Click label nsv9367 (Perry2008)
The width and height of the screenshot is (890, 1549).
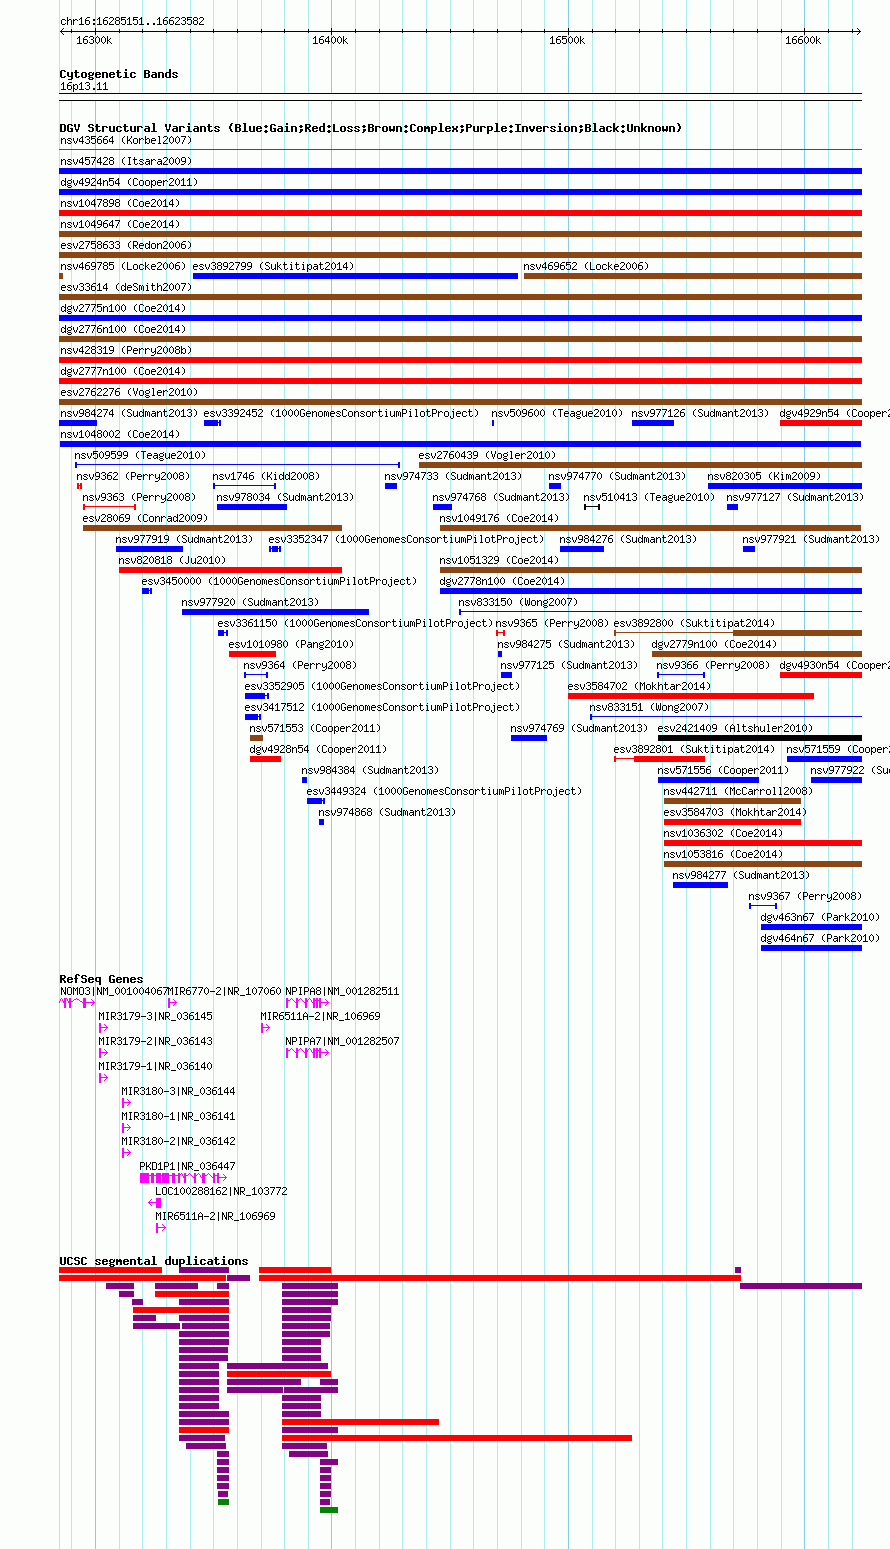(x=805, y=896)
